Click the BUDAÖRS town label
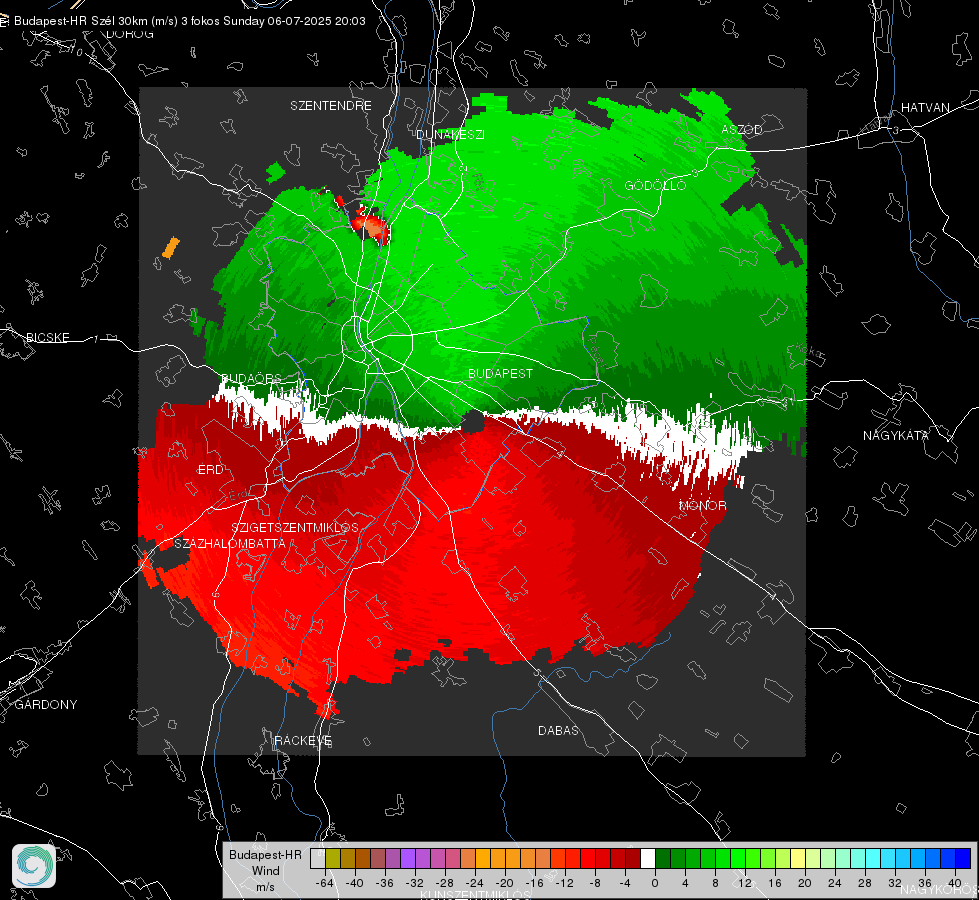Screen dimensions: 979x900 (252, 378)
